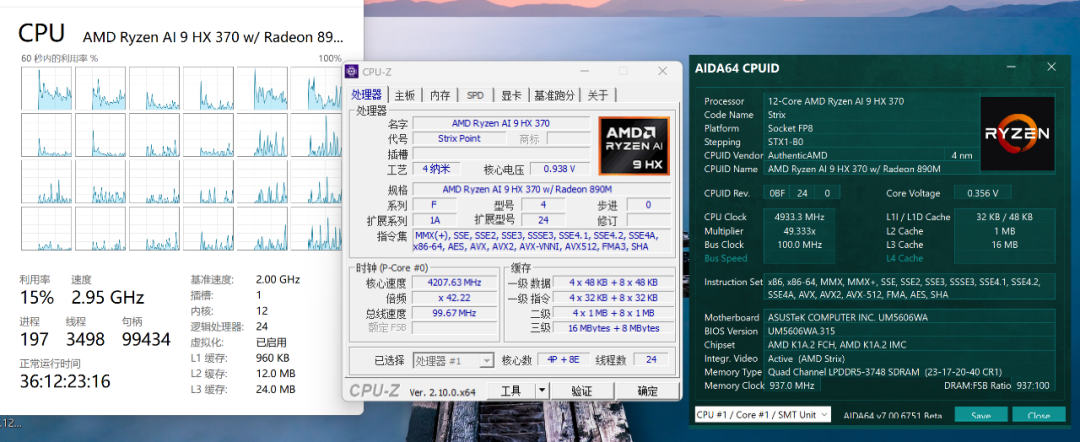This screenshot has width=1080, height=442.
Task: Click the Multiplier value 49.333x
Action: click(x=800, y=231)
